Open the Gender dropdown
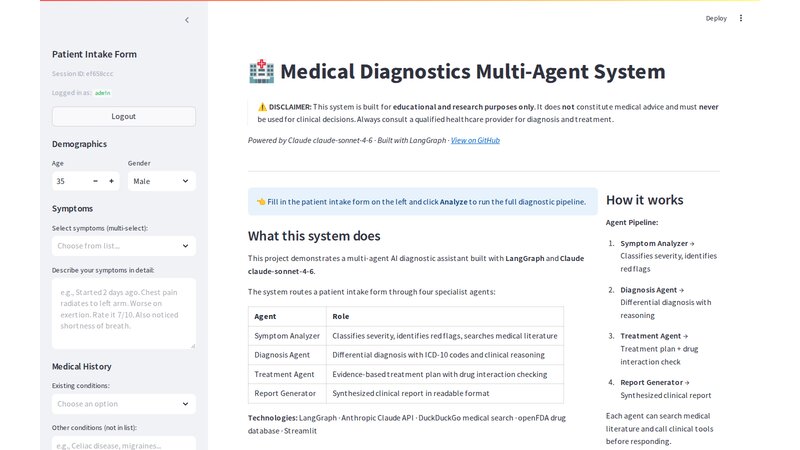This screenshot has width=800, height=450. [161, 181]
